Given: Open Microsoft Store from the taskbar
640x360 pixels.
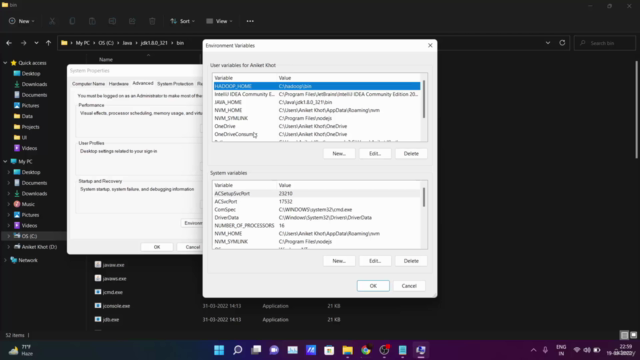Looking at the screenshot, I should 329,350.
